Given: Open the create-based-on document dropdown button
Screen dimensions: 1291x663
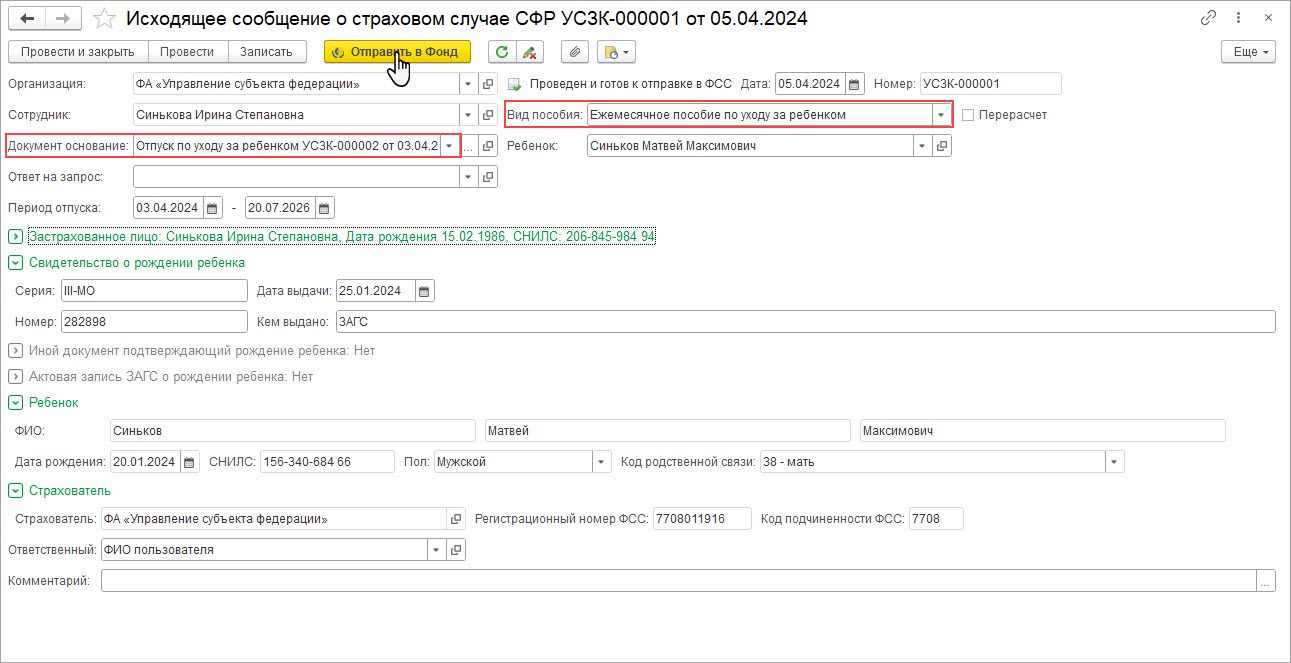Looking at the screenshot, I should coord(615,52).
